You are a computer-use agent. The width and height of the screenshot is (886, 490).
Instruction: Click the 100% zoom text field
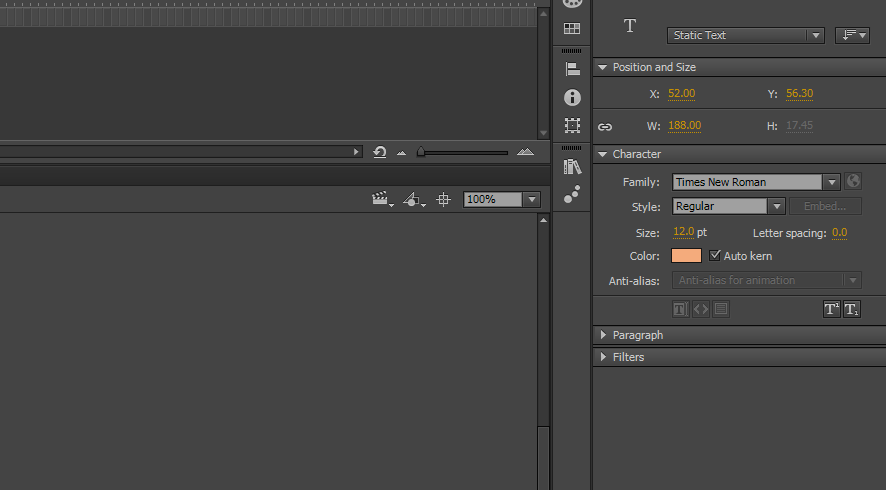point(493,200)
